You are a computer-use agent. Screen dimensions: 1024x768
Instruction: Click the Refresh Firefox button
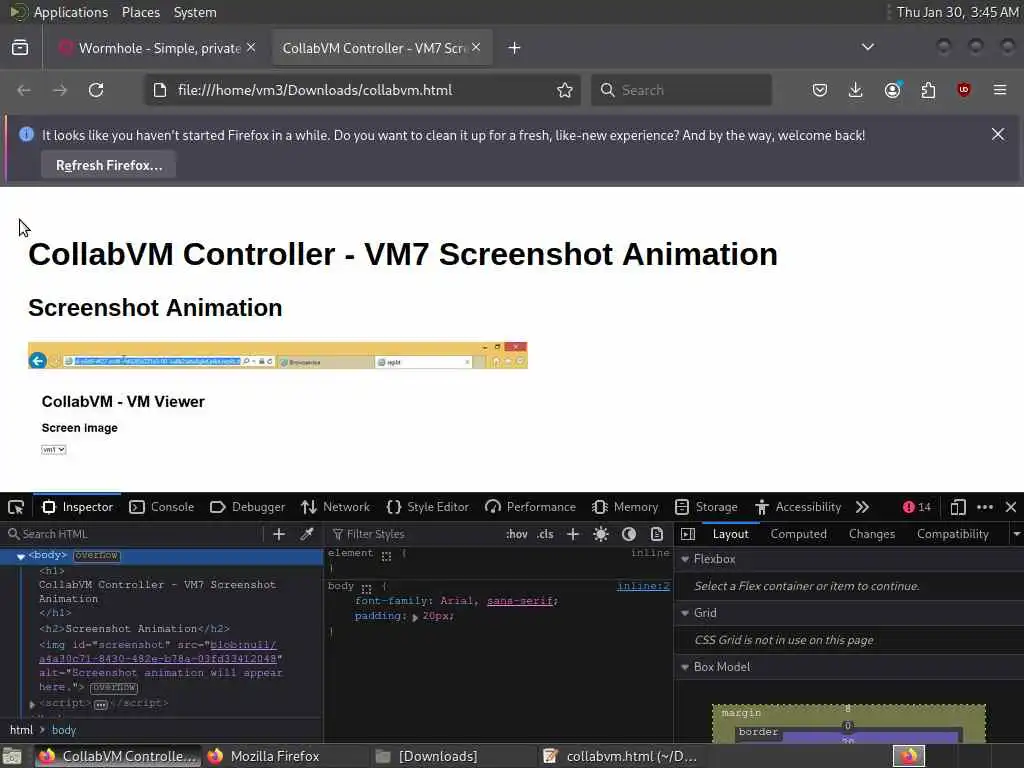pos(108,165)
